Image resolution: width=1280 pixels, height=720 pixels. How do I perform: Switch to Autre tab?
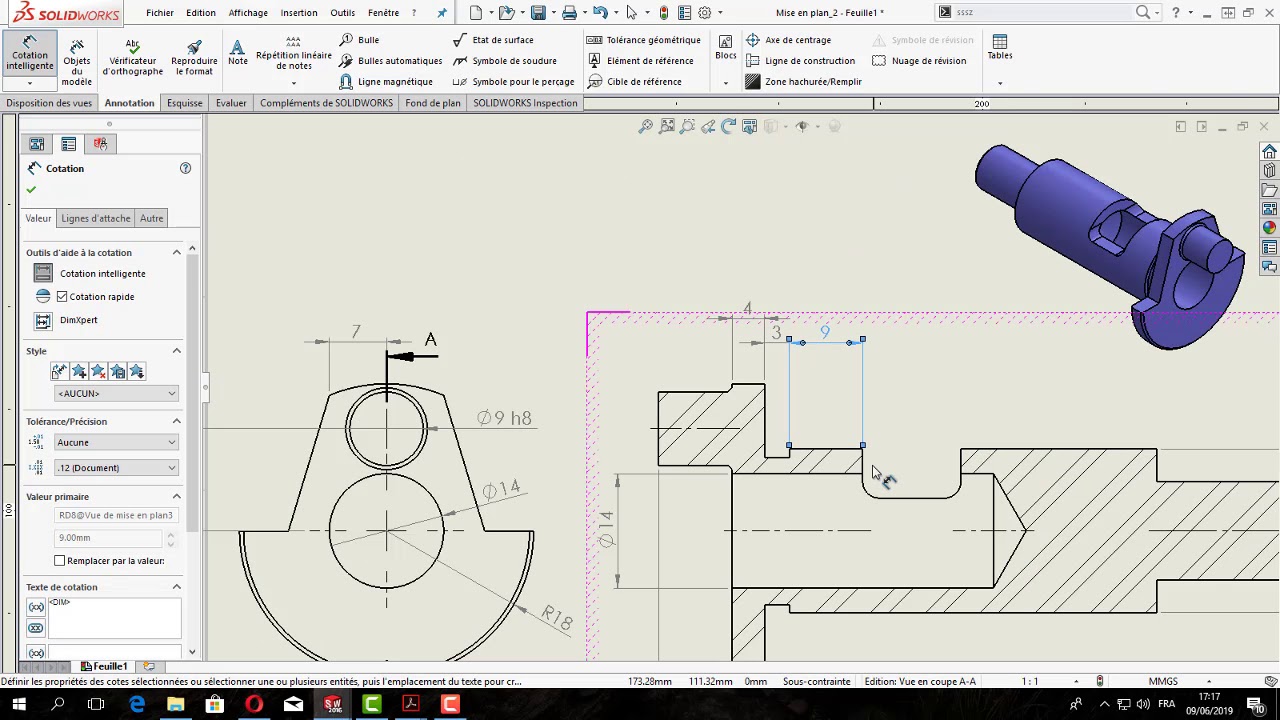point(152,218)
